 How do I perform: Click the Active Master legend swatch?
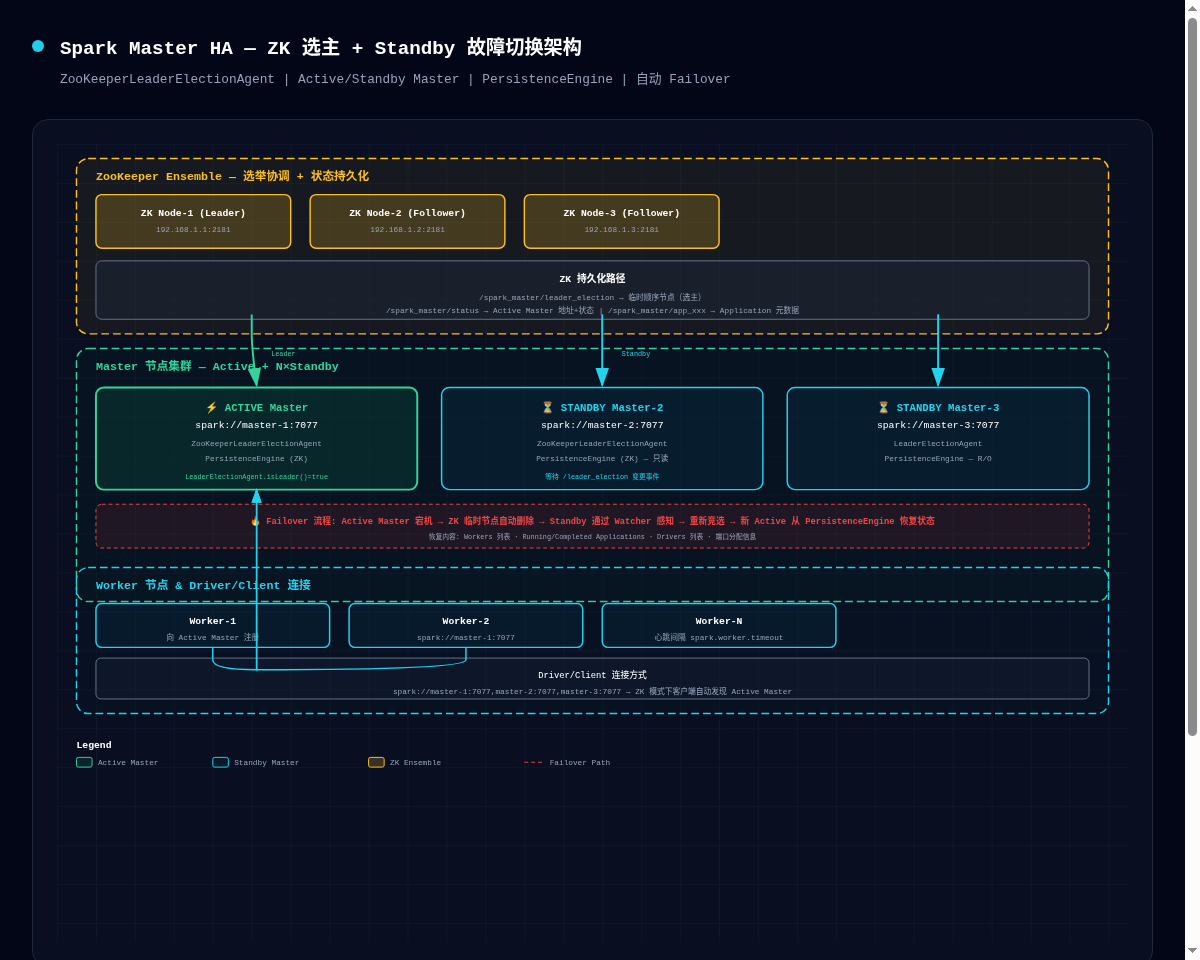[x=84, y=762]
